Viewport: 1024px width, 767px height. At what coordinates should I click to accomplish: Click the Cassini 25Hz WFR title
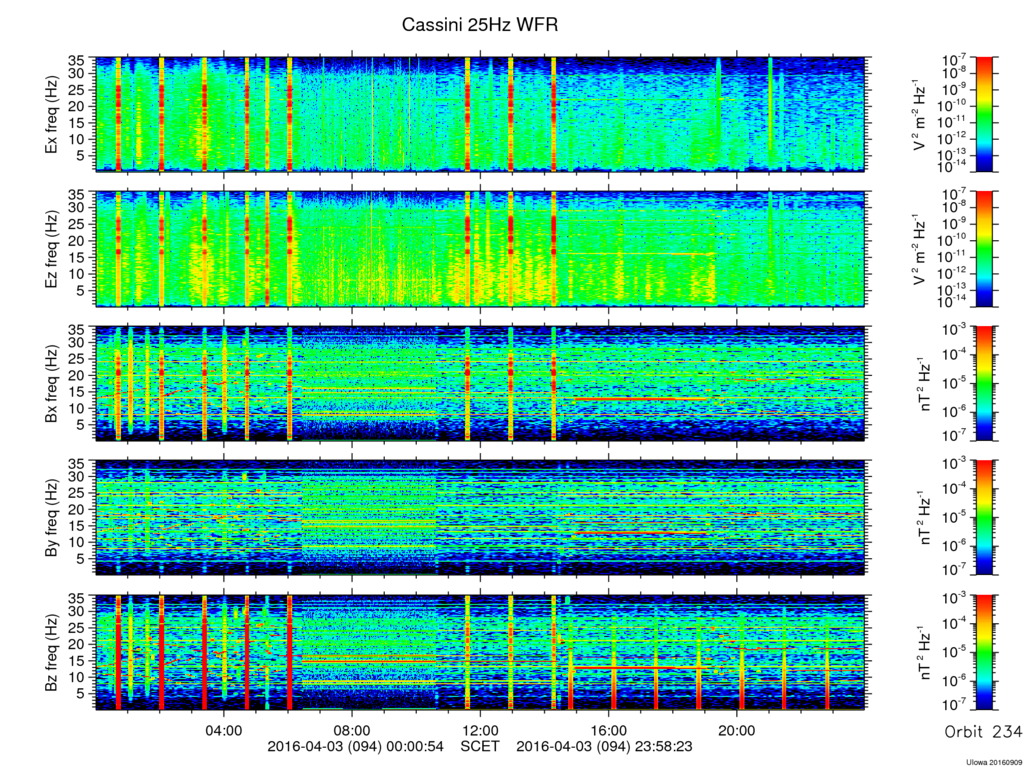[480, 25]
